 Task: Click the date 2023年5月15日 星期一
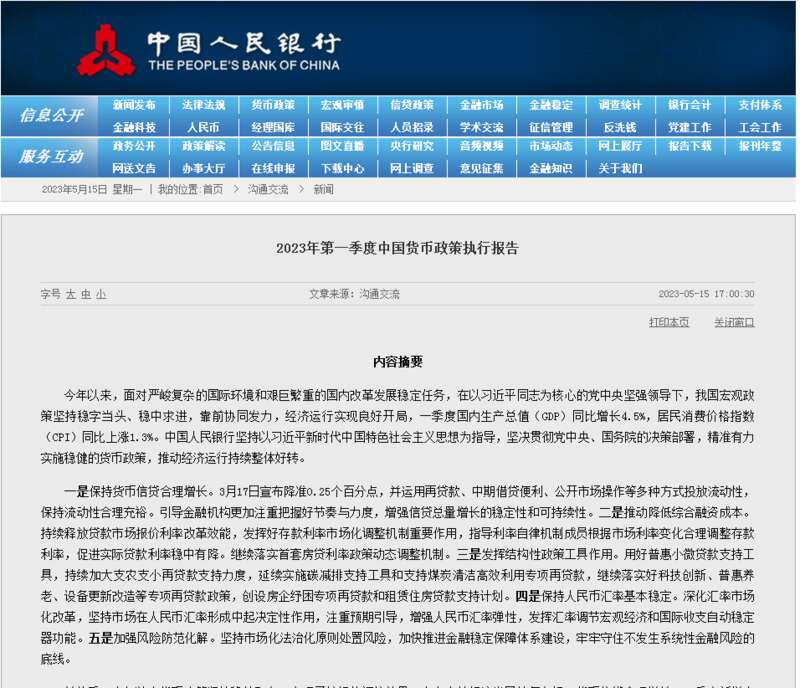tap(92, 189)
